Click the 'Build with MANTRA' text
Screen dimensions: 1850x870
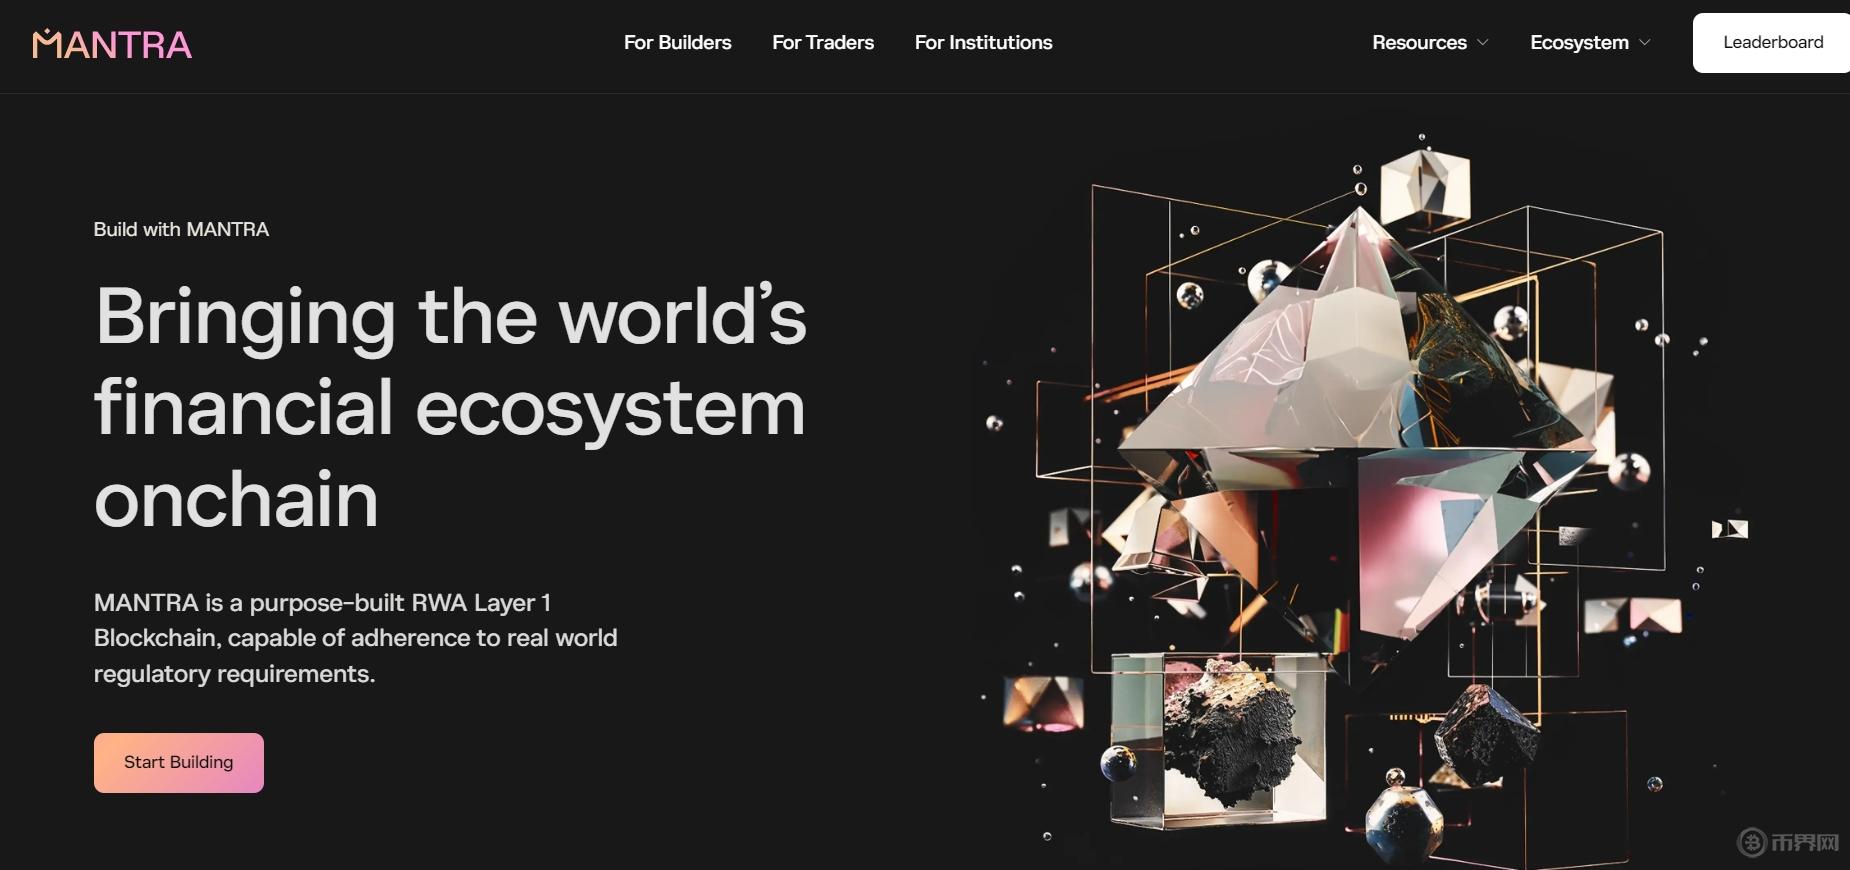(181, 229)
